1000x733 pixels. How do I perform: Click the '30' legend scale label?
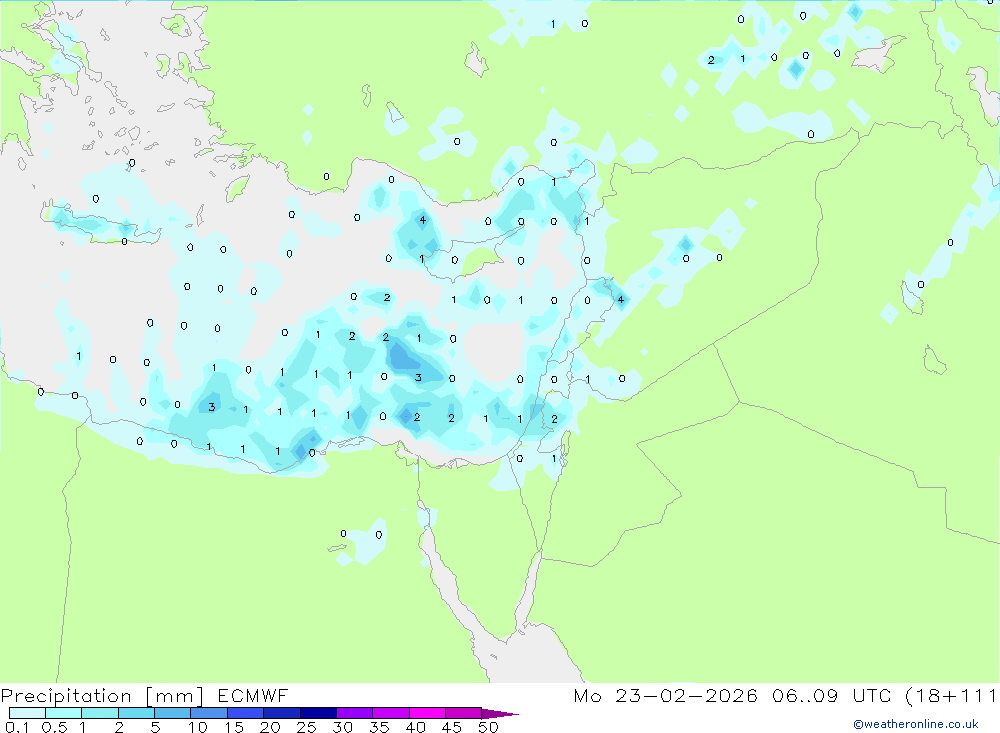342,727
